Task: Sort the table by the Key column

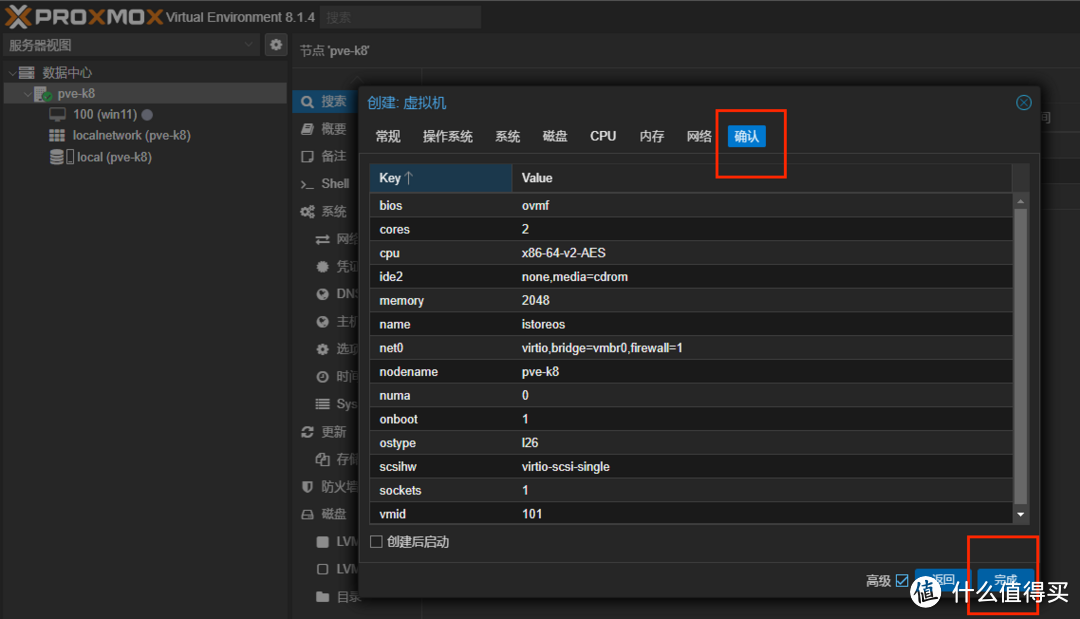Action: (x=441, y=178)
